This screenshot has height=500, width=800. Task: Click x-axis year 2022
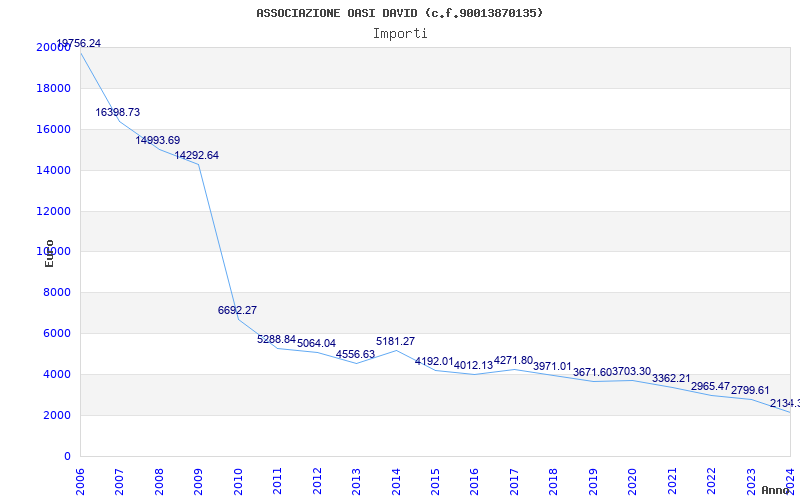711,481
